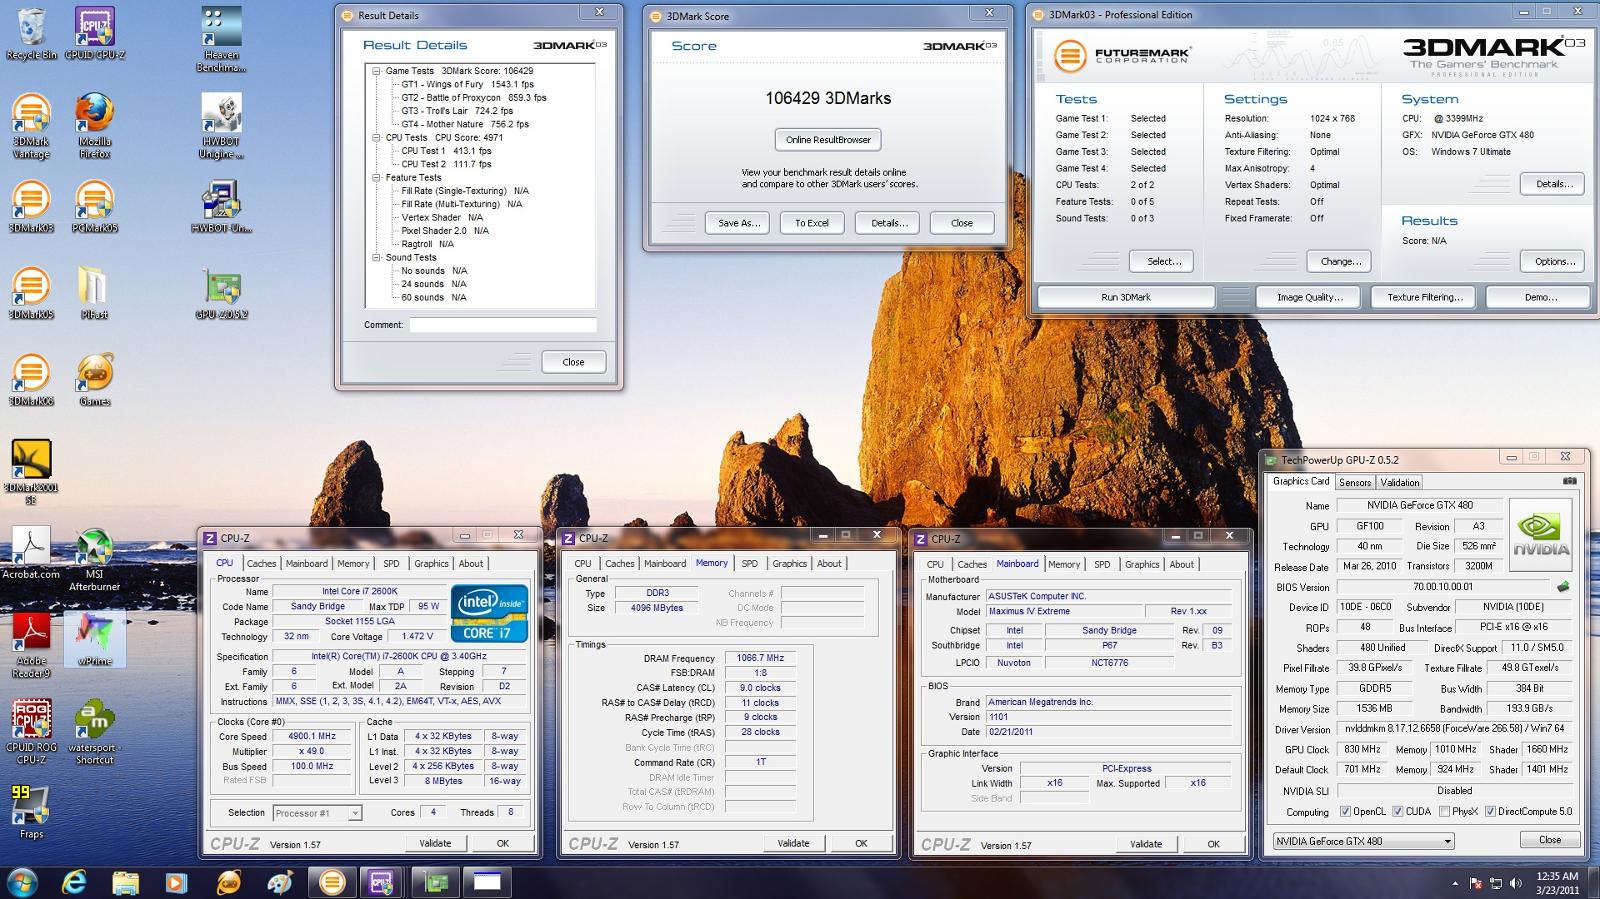
Task: Click Online ResultBrowser button
Action: pyautogui.click(x=828, y=140)
